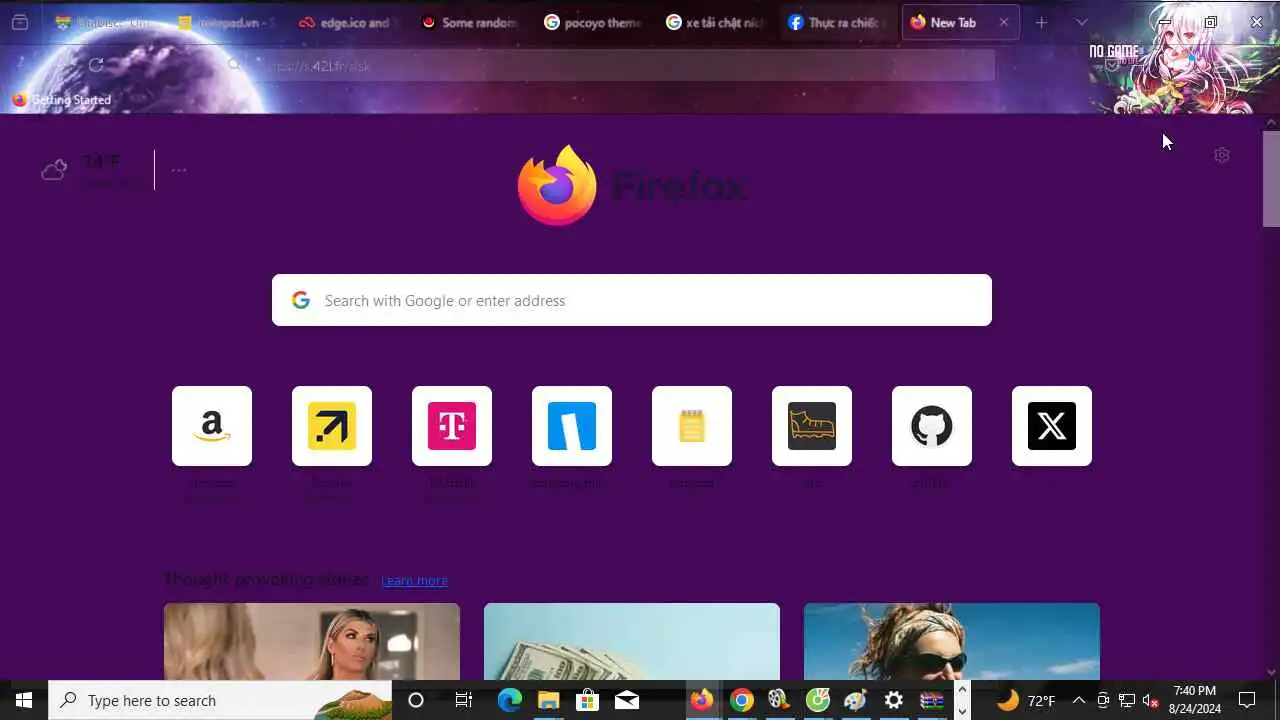
Task: Open Microsoft Store from taskbar
Action: [x=587, y=700]
